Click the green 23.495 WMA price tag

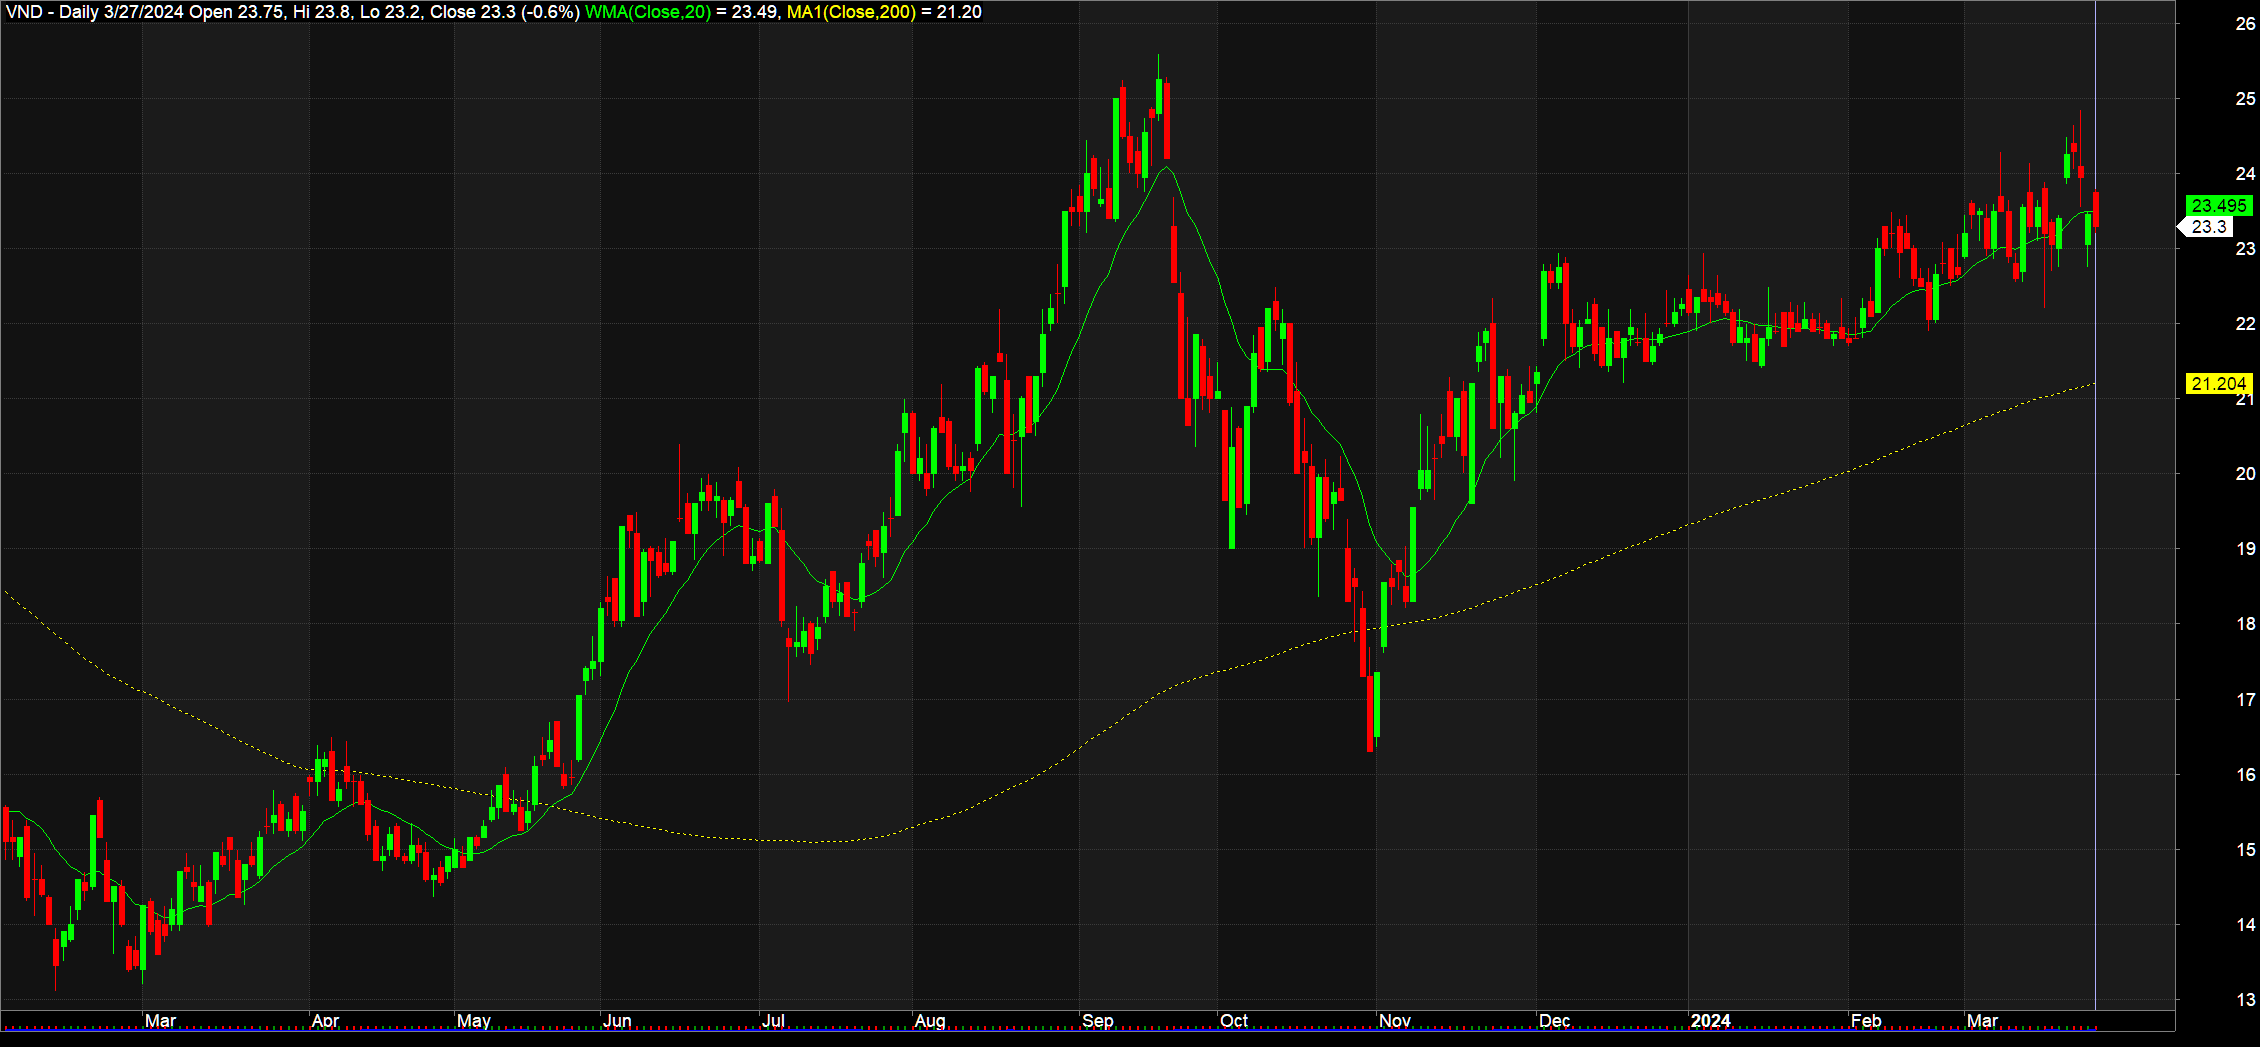click(2219, 205)
